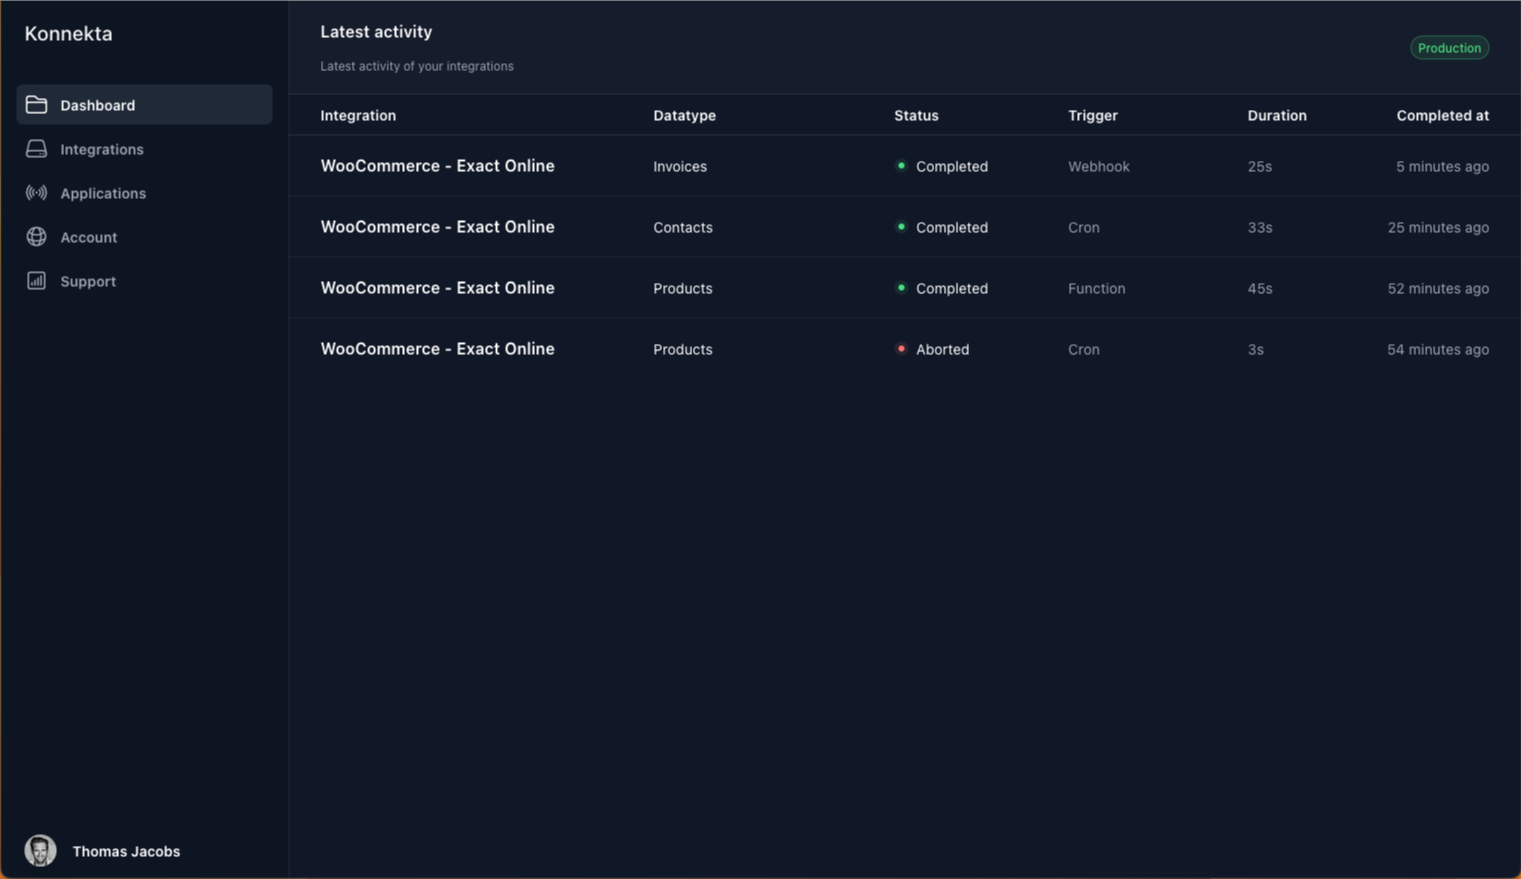Click the green status dot in Contacts row

[x=901, y=227]
